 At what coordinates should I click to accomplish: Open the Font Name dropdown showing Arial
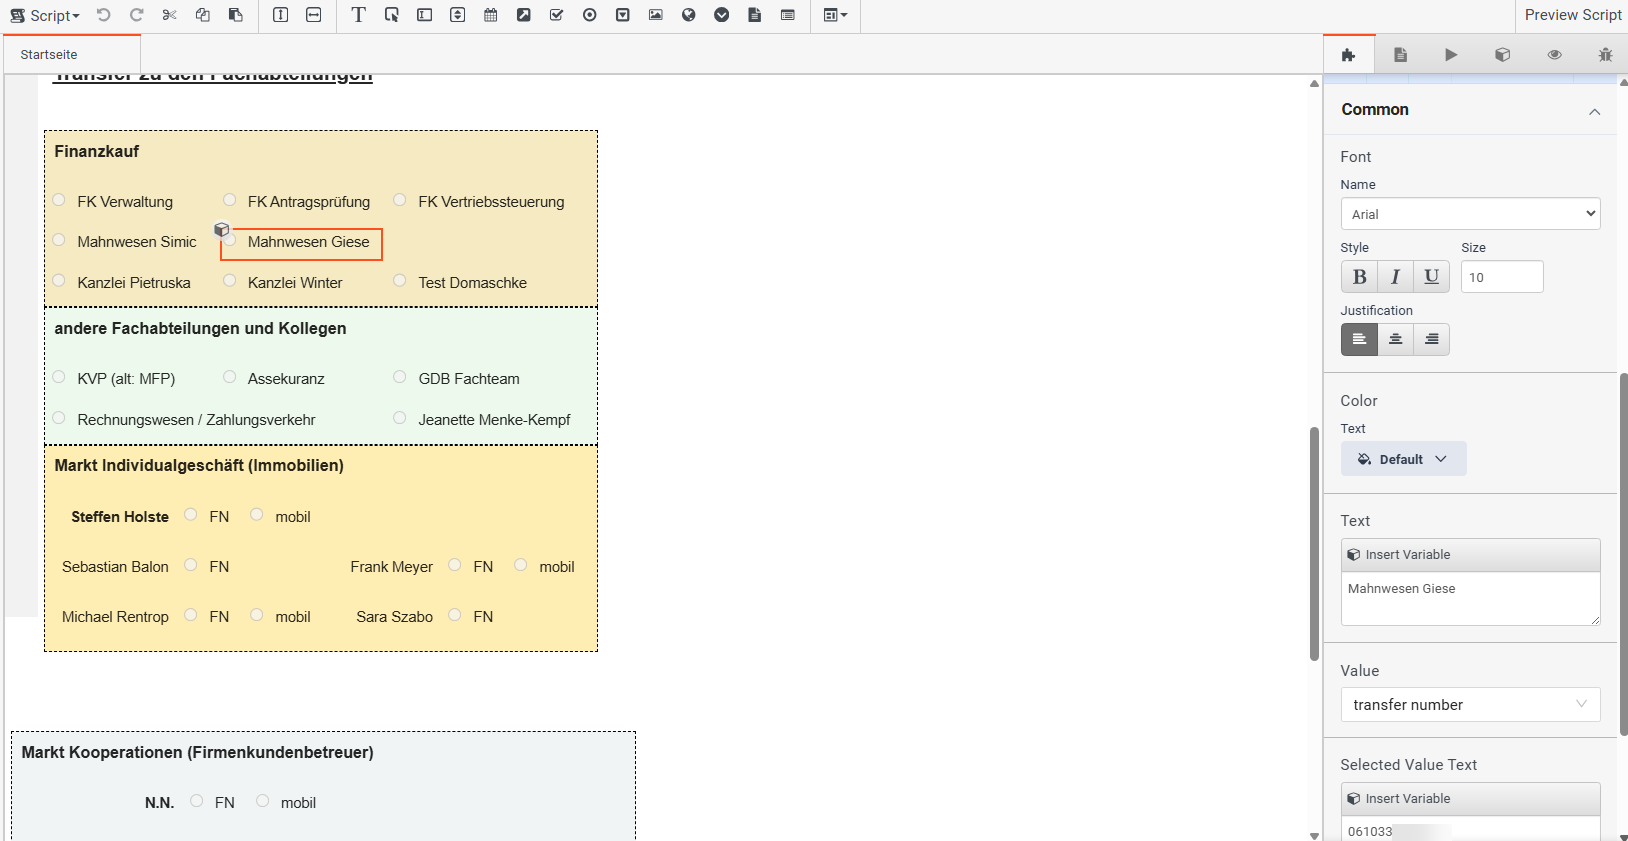click(x=1470, y=214)
